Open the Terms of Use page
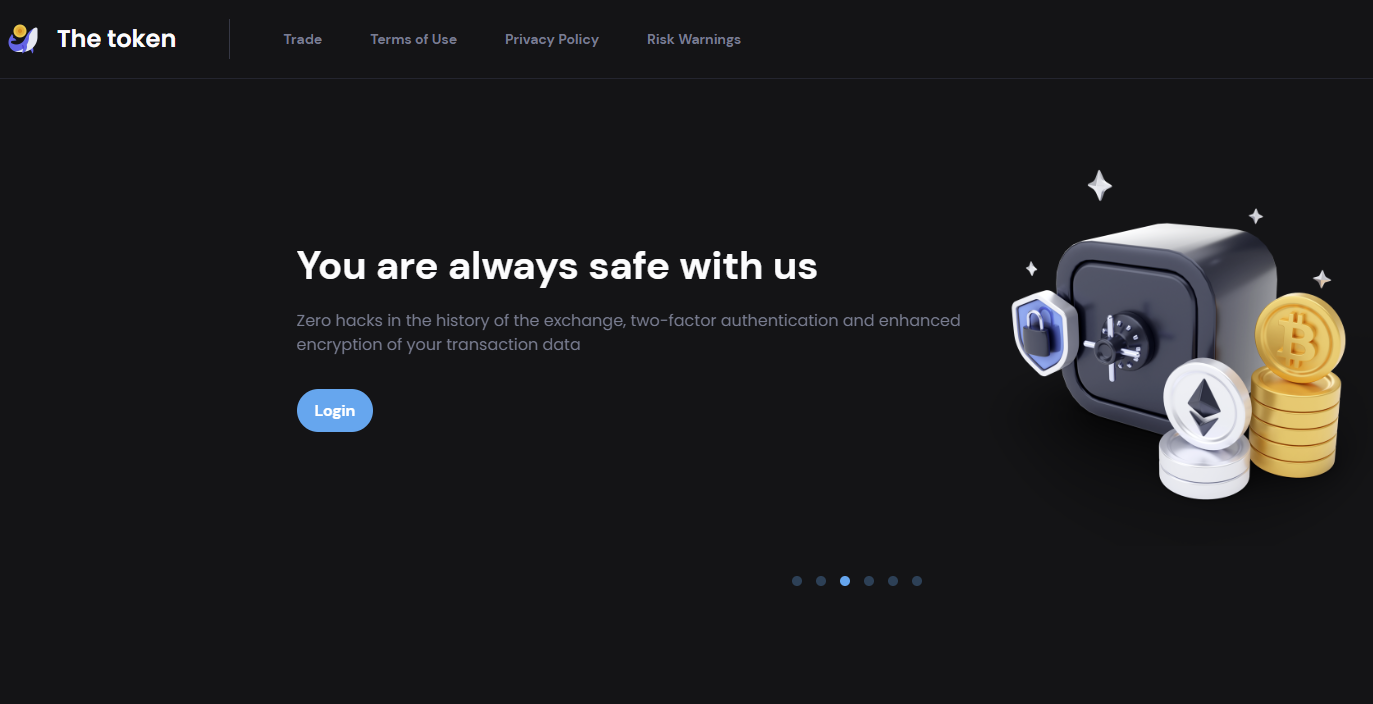1373x704 pixels. 413,39
